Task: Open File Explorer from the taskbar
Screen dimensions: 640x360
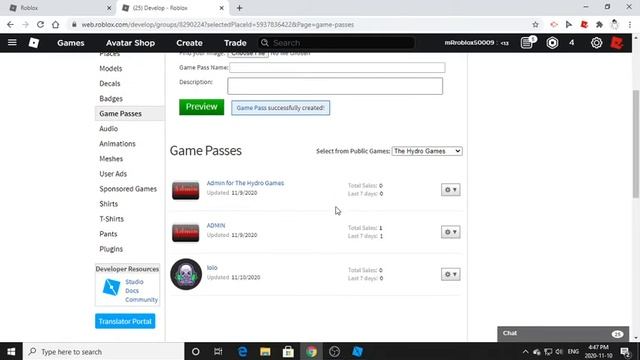Action: pyautogui.click(x=265, y=351)
